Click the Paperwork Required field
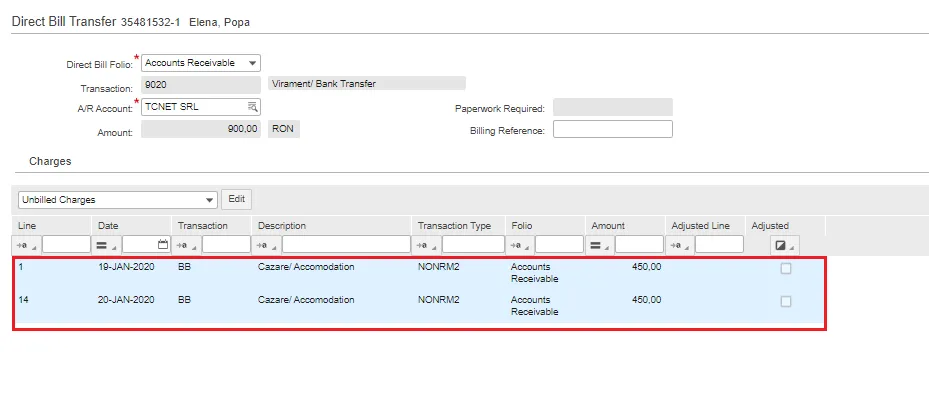 [x=613, y=107]
